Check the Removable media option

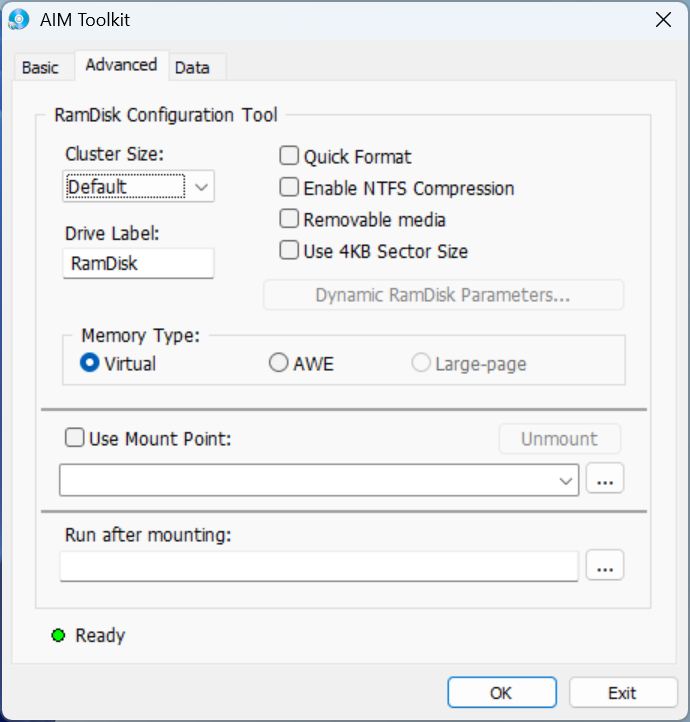[x=289, y=219]
